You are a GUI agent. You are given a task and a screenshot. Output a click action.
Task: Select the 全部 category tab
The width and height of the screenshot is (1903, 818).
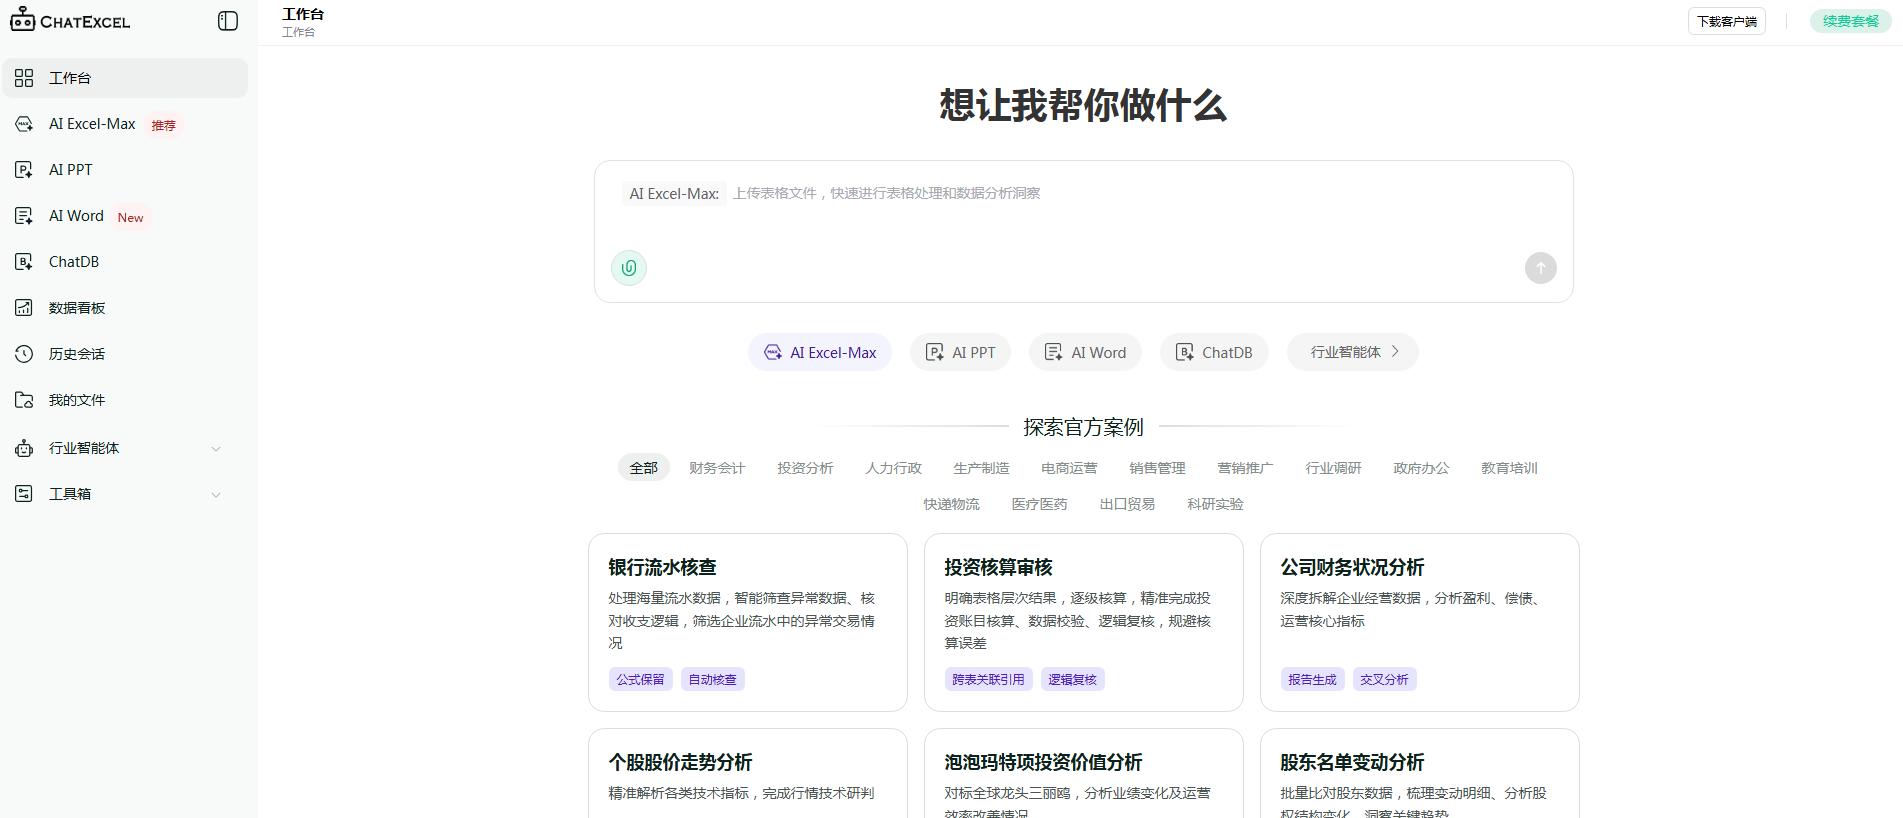[643, 468]
